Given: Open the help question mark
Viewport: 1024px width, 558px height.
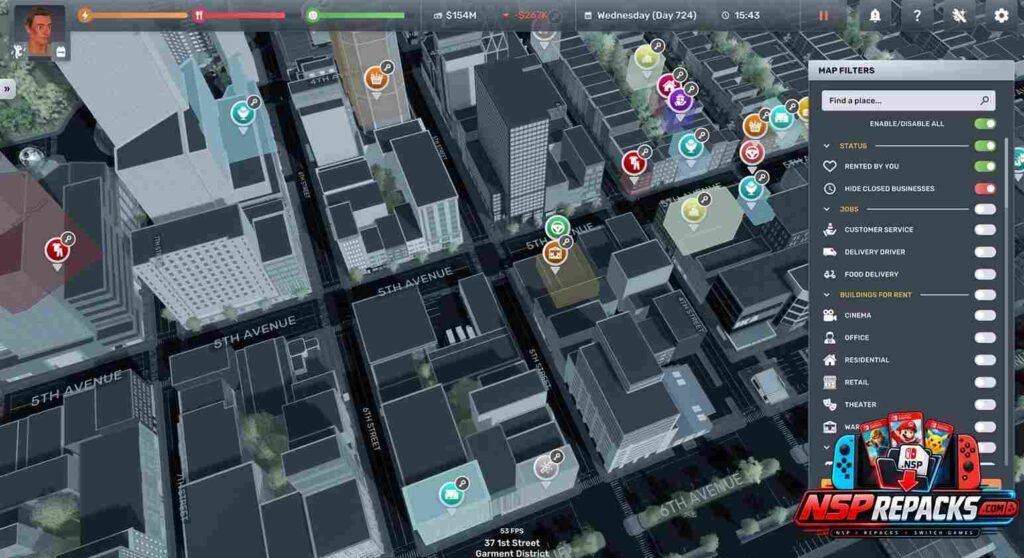Looking at the screenshot, I should pyautogui.click(x=917, y=15).
